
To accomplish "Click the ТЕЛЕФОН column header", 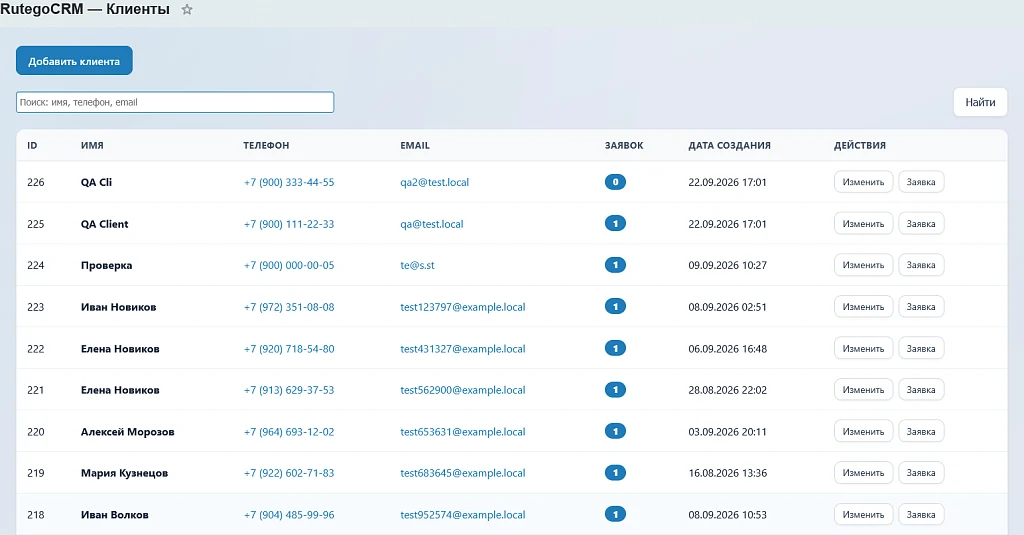I will [266, 146].
